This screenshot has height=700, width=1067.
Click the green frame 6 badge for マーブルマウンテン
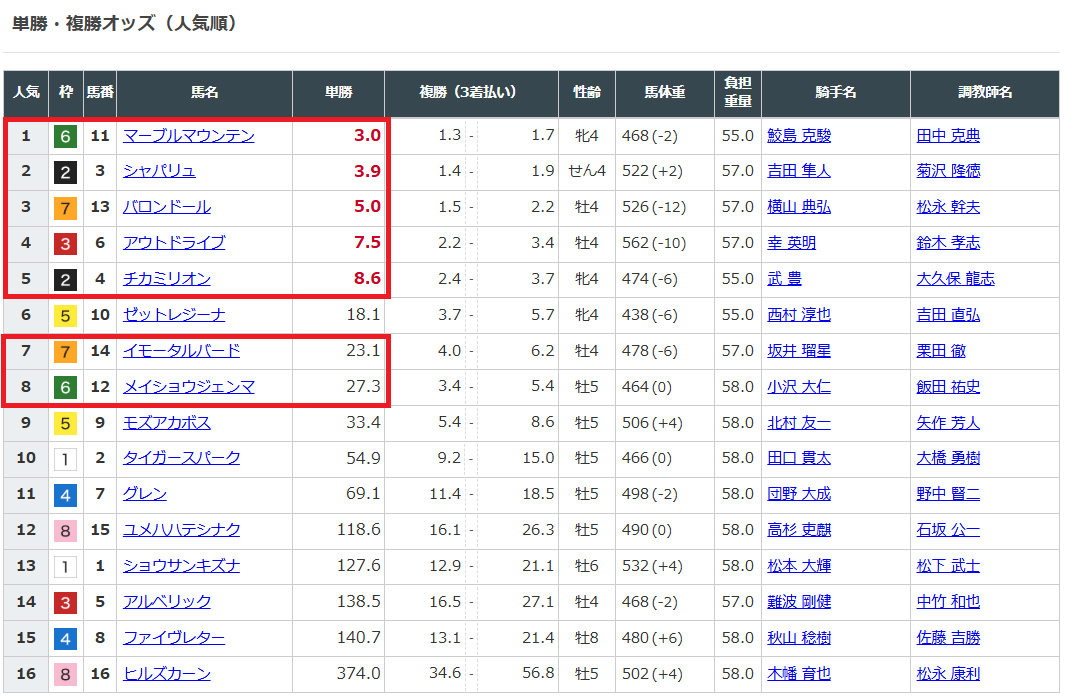pyautogui.click(x=65, y=136)
